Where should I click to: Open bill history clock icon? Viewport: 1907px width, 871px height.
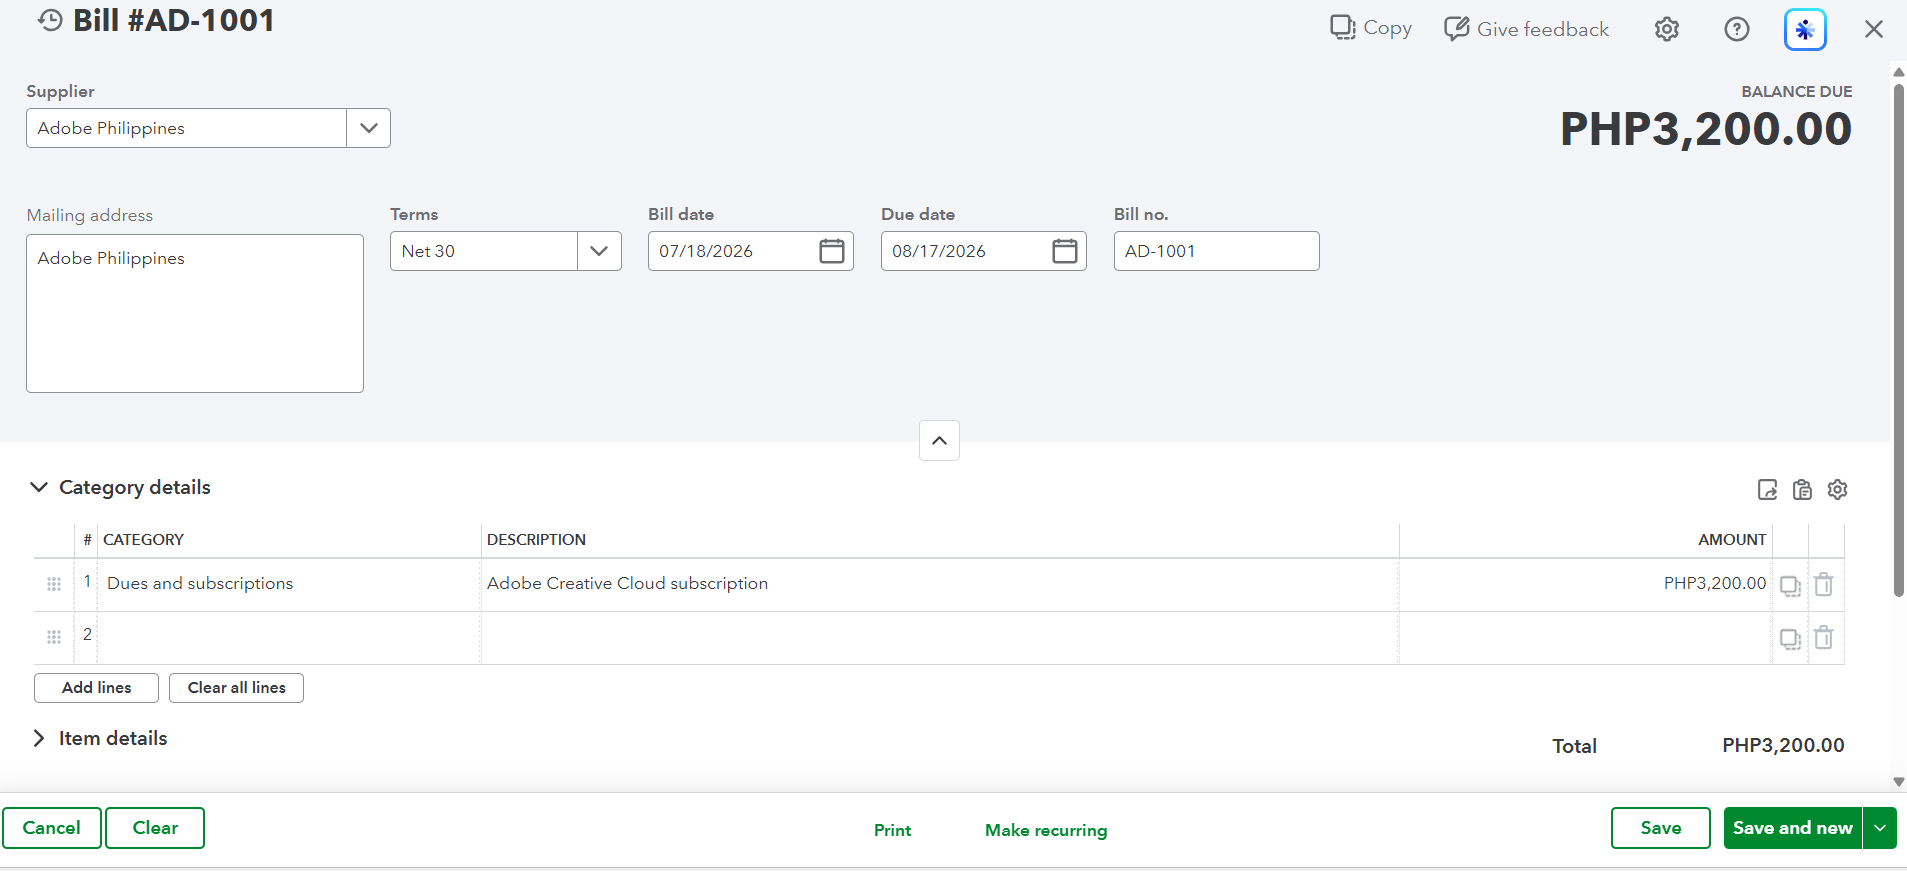[50, 20]
